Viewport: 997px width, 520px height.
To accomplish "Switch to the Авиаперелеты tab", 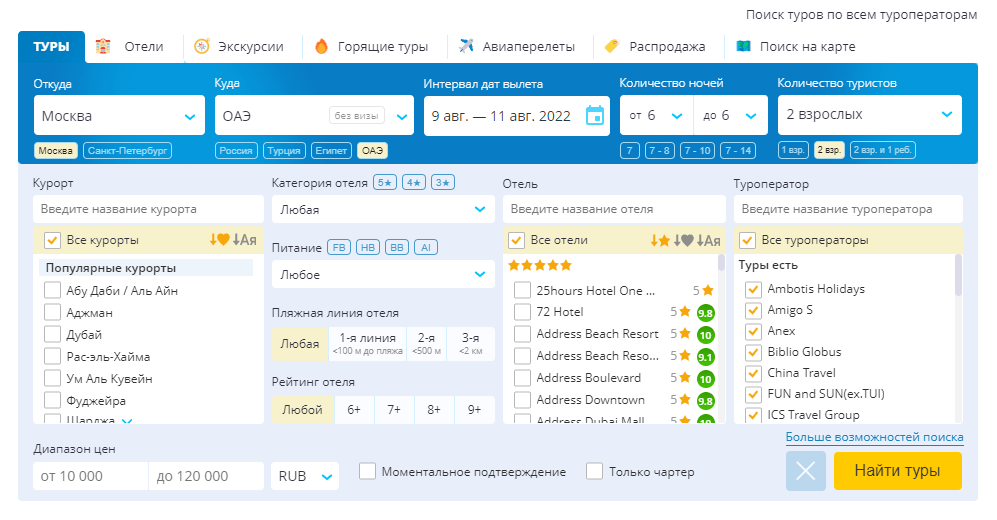I will point(528,46).
